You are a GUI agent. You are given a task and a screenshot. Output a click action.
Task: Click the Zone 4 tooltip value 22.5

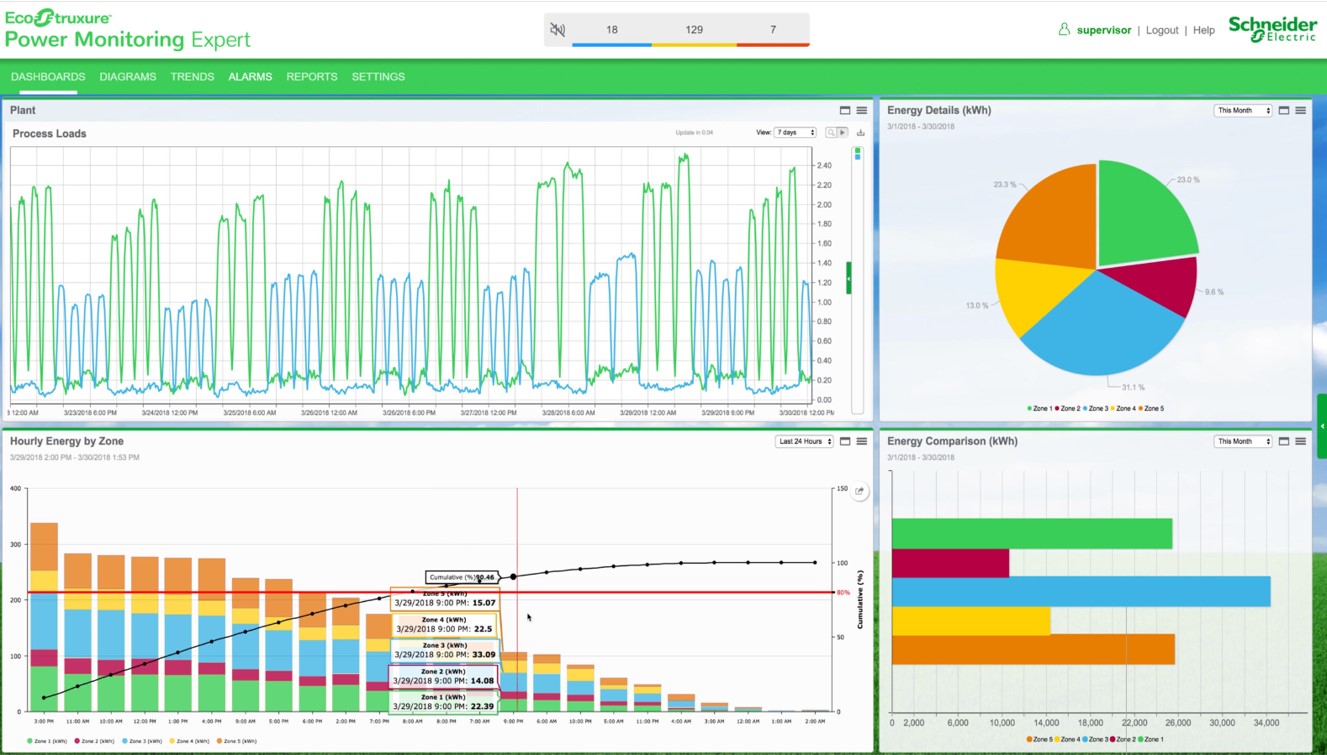pyautogui.click(x=484, y=629)
